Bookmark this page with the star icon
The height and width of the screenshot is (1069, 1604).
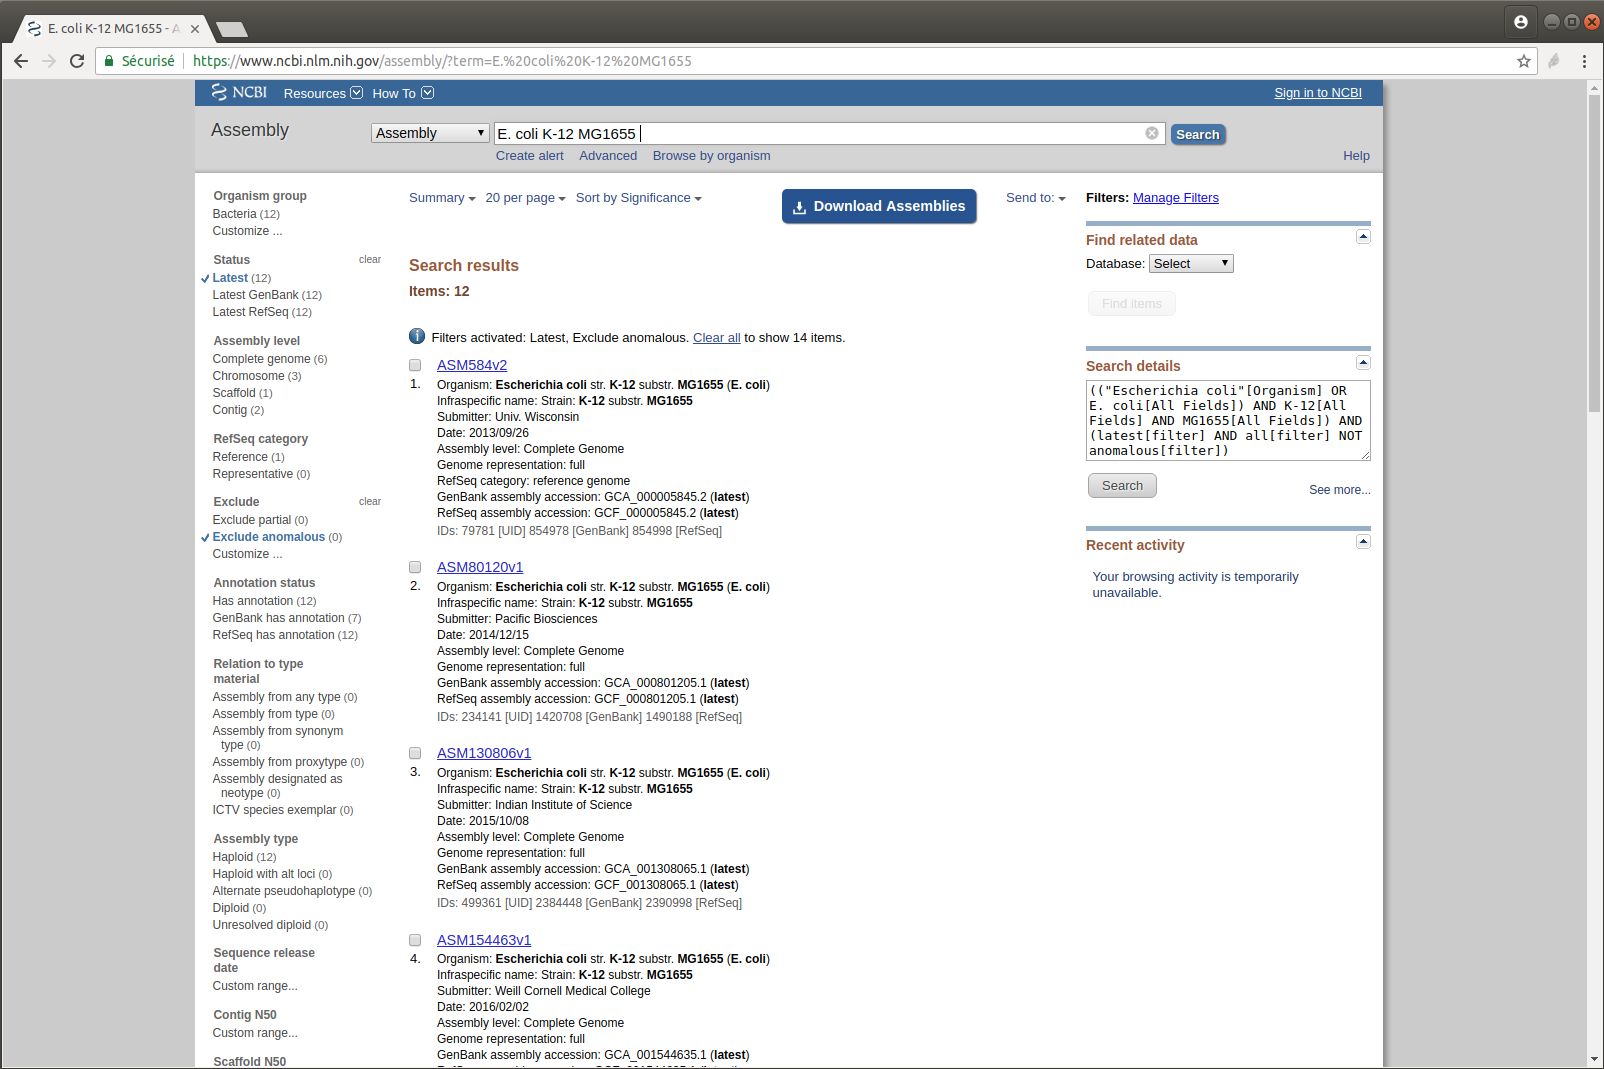(x=1524, y=61)
